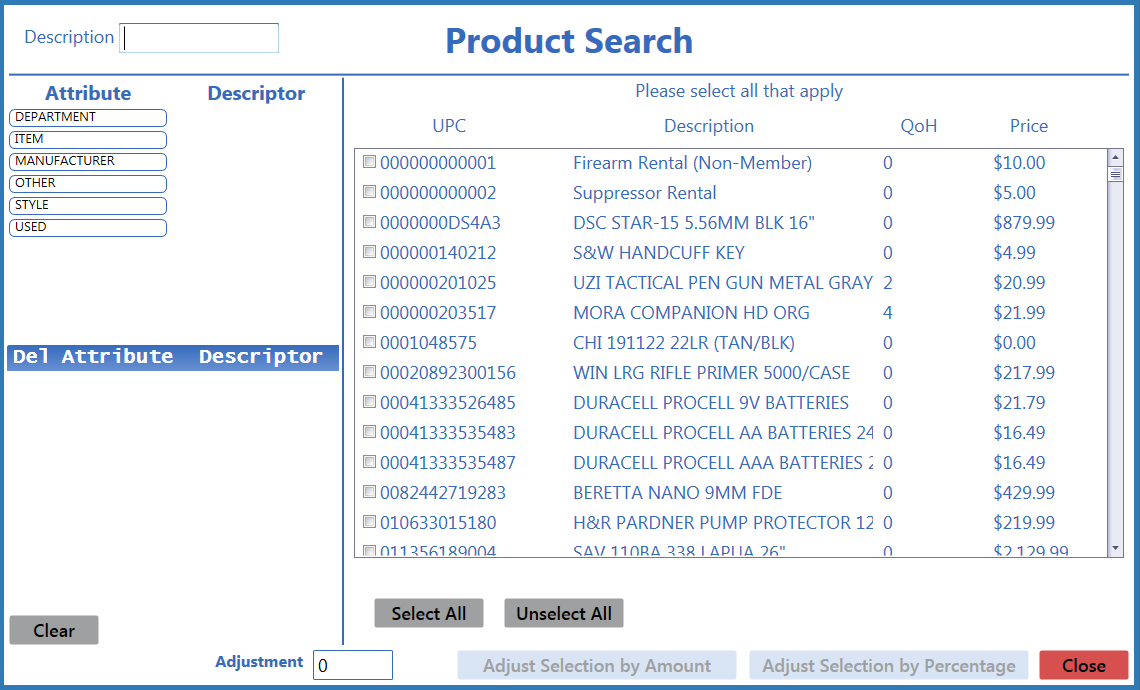The image size is (1140, 690).
Task: Click the product list scroll down arrow
Action: [1115, 549]
